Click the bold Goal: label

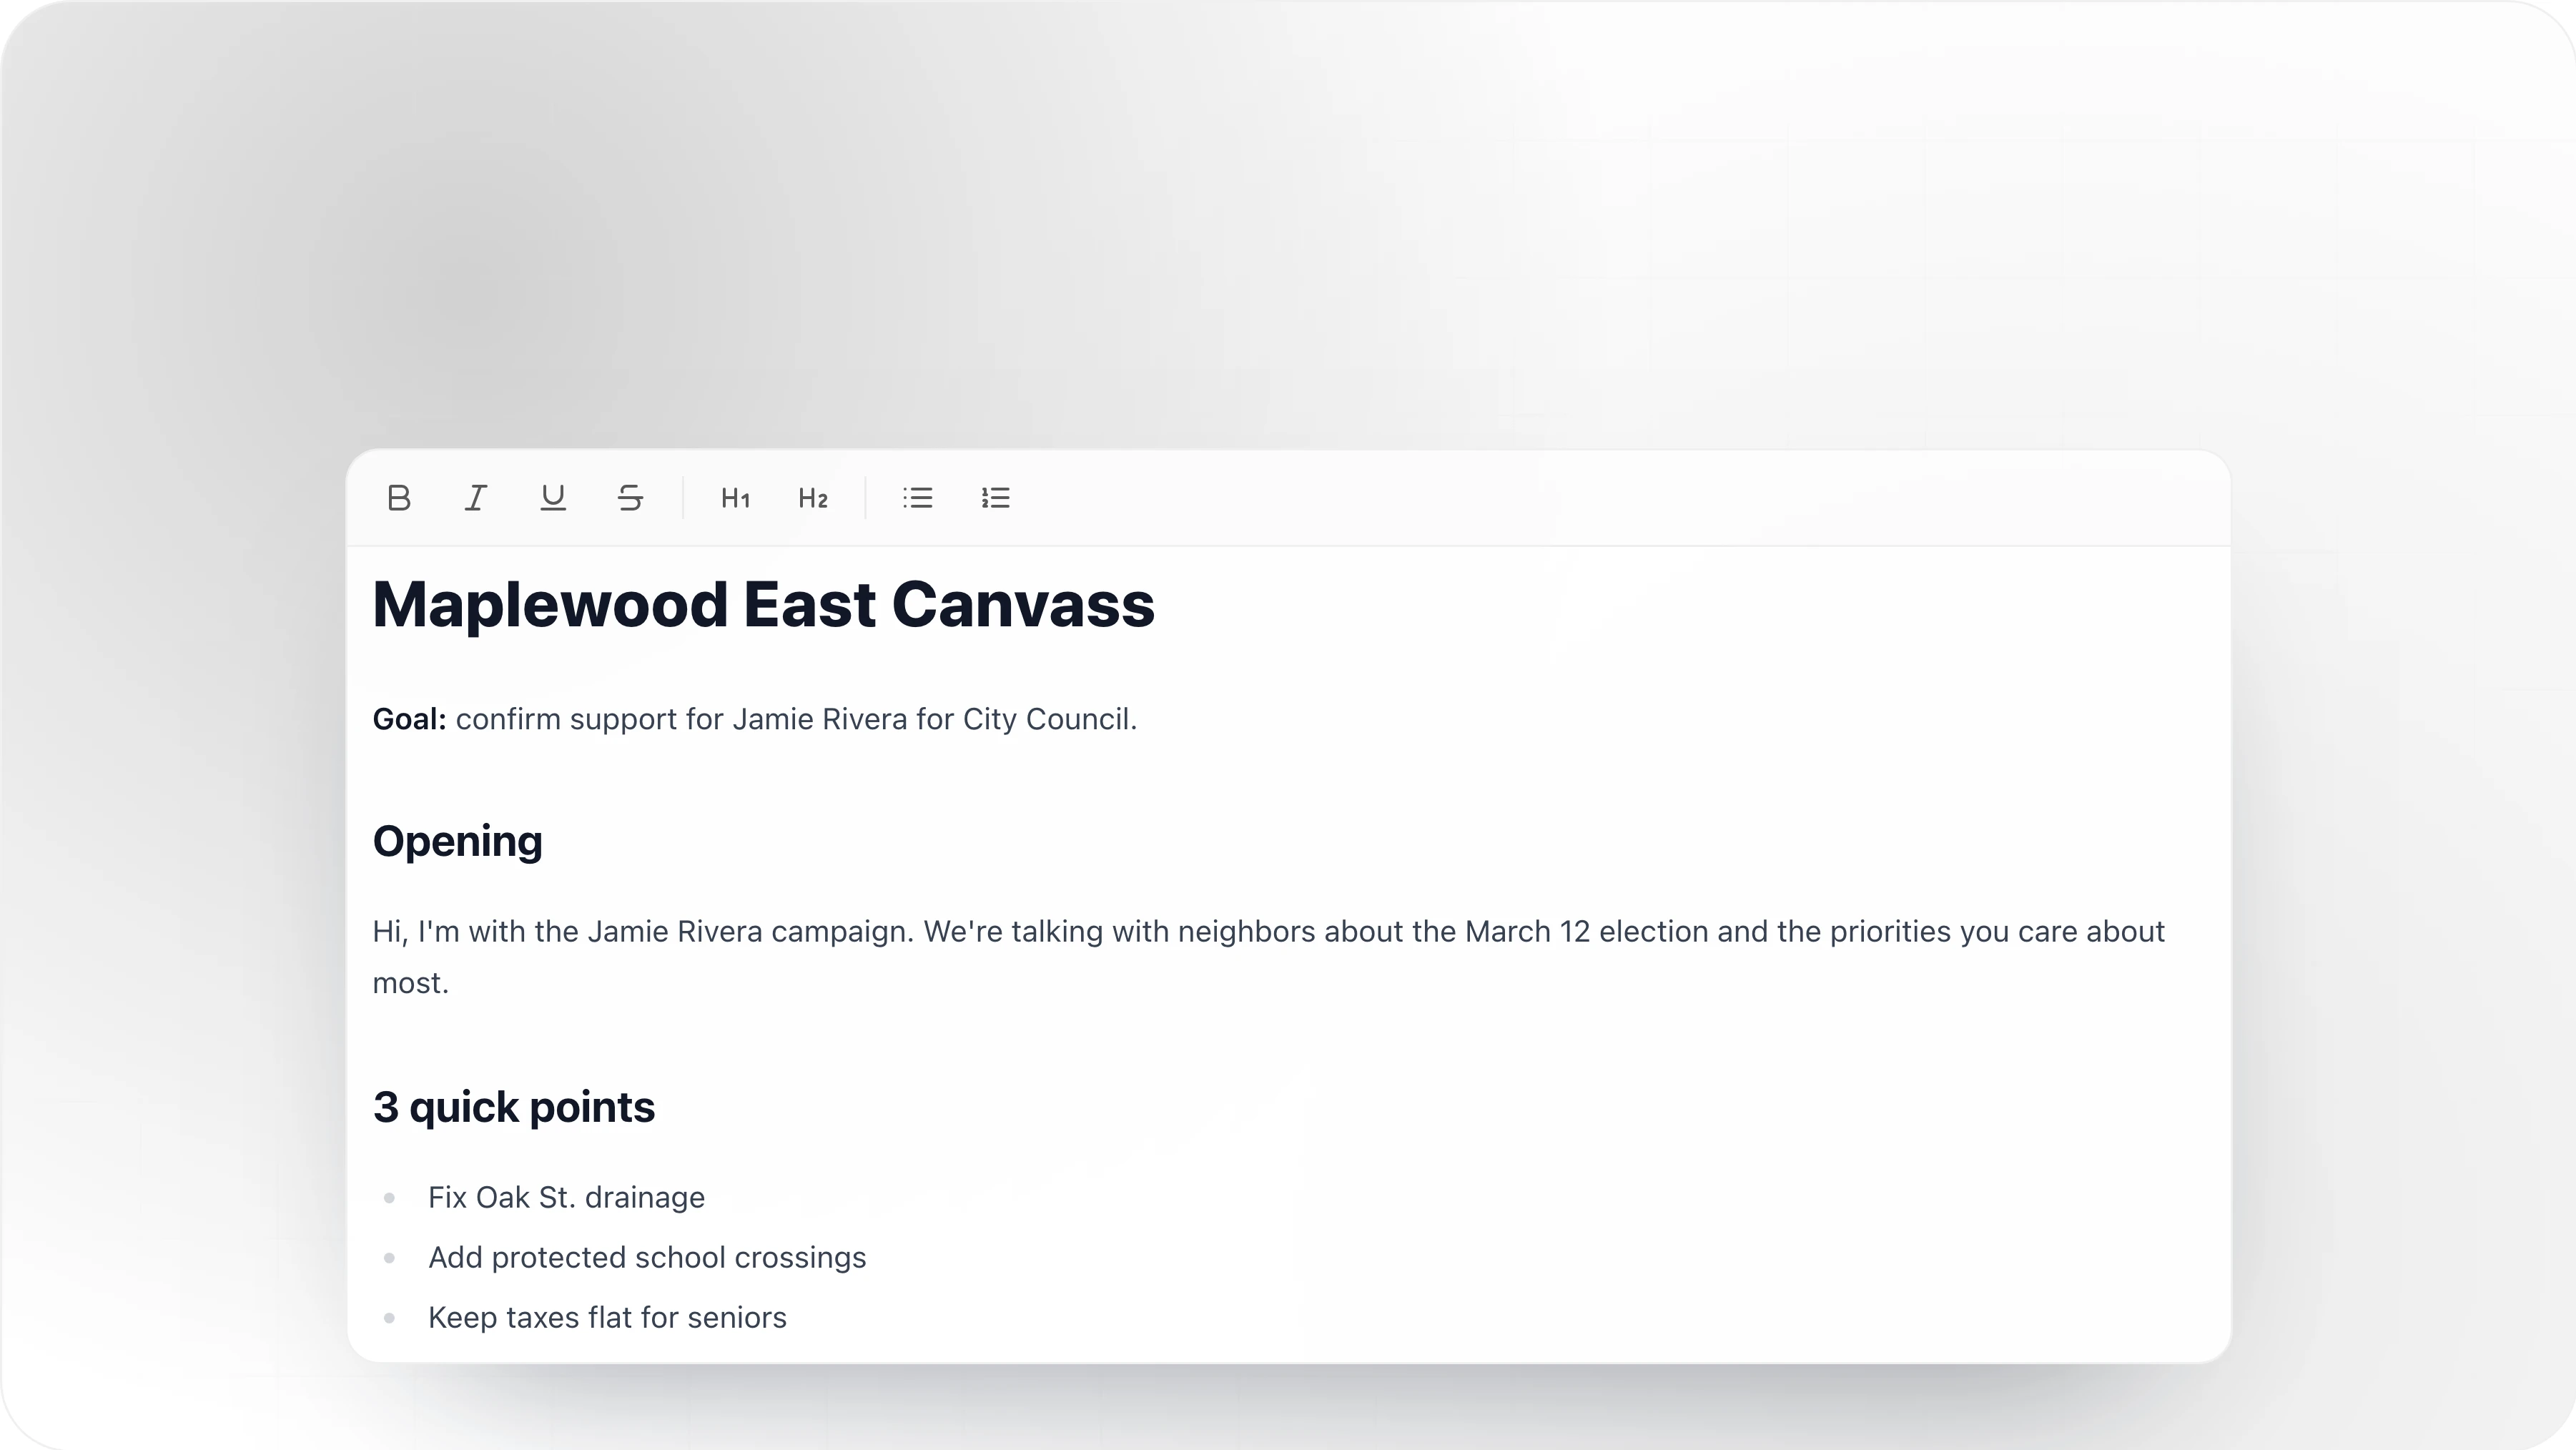(x=408, y=719)
